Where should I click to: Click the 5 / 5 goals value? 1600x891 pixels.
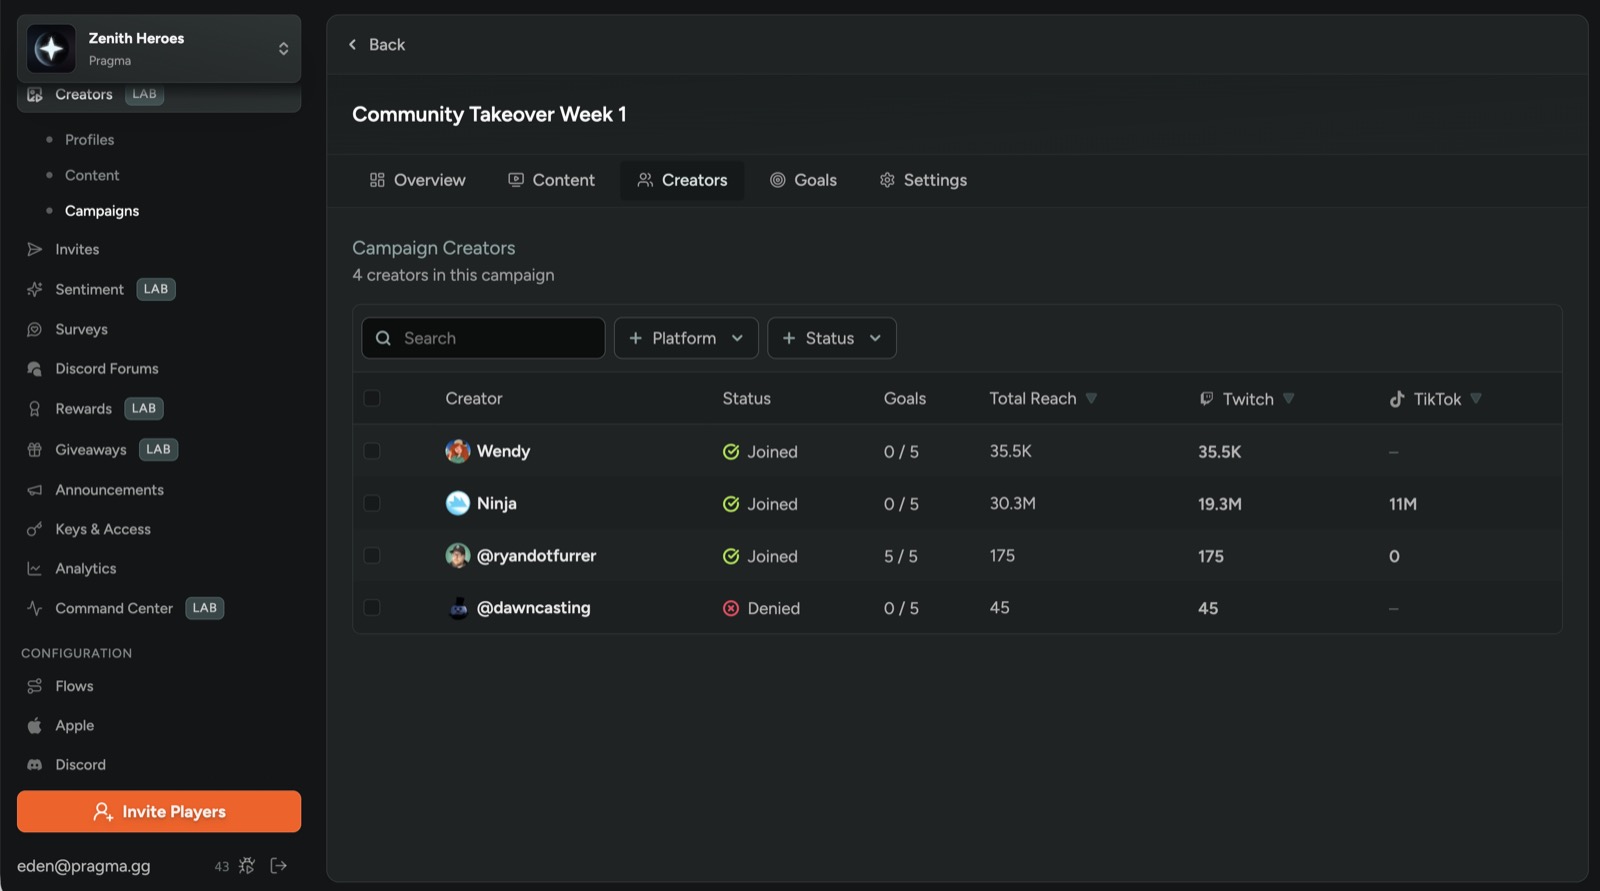point(901,556)
